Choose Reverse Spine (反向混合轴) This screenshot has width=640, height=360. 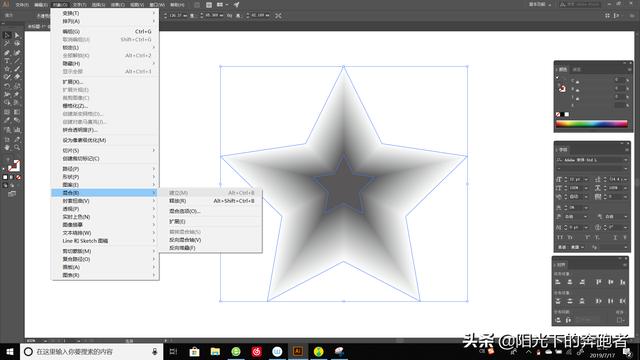(x=211, y=240)
